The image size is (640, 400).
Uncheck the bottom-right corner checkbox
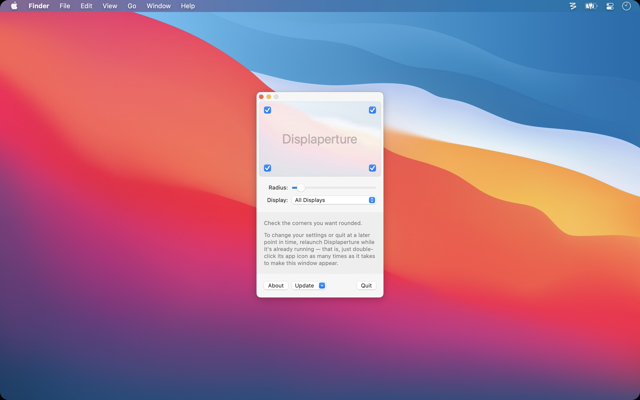tap(372, 168)
